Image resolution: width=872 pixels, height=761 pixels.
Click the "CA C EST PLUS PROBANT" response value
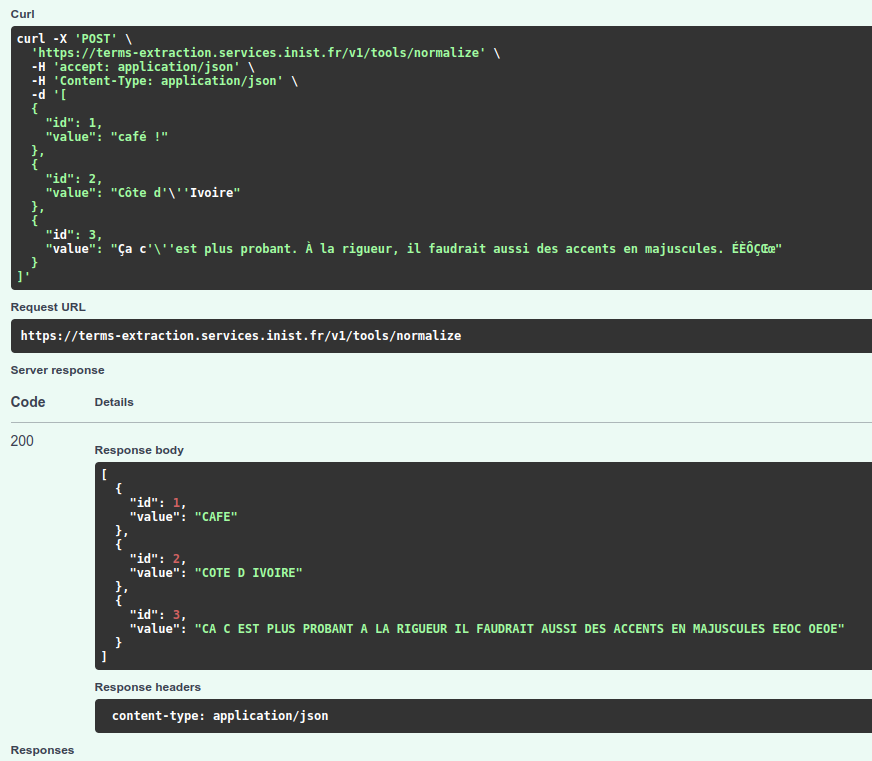[520, 629]
